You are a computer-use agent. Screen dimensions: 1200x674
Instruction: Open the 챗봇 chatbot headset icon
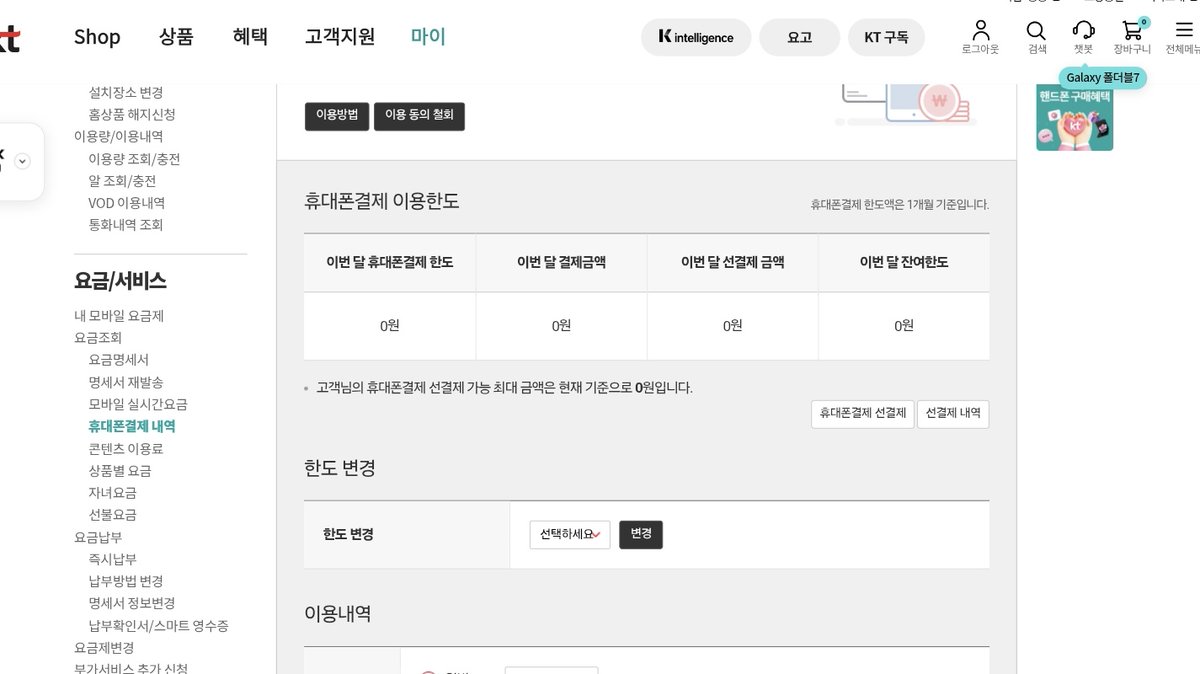[x=1083, y=32]
